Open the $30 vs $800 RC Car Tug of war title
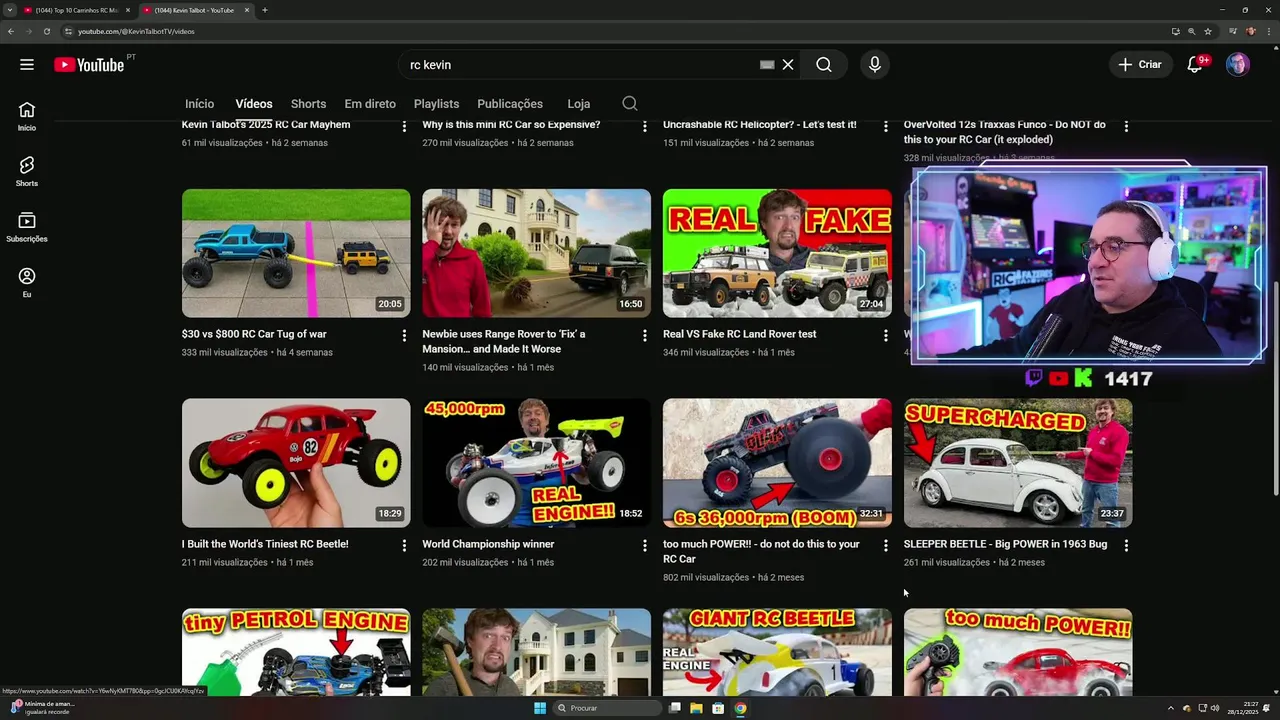This screenshot has height=720, width=1280. [254, 334]
